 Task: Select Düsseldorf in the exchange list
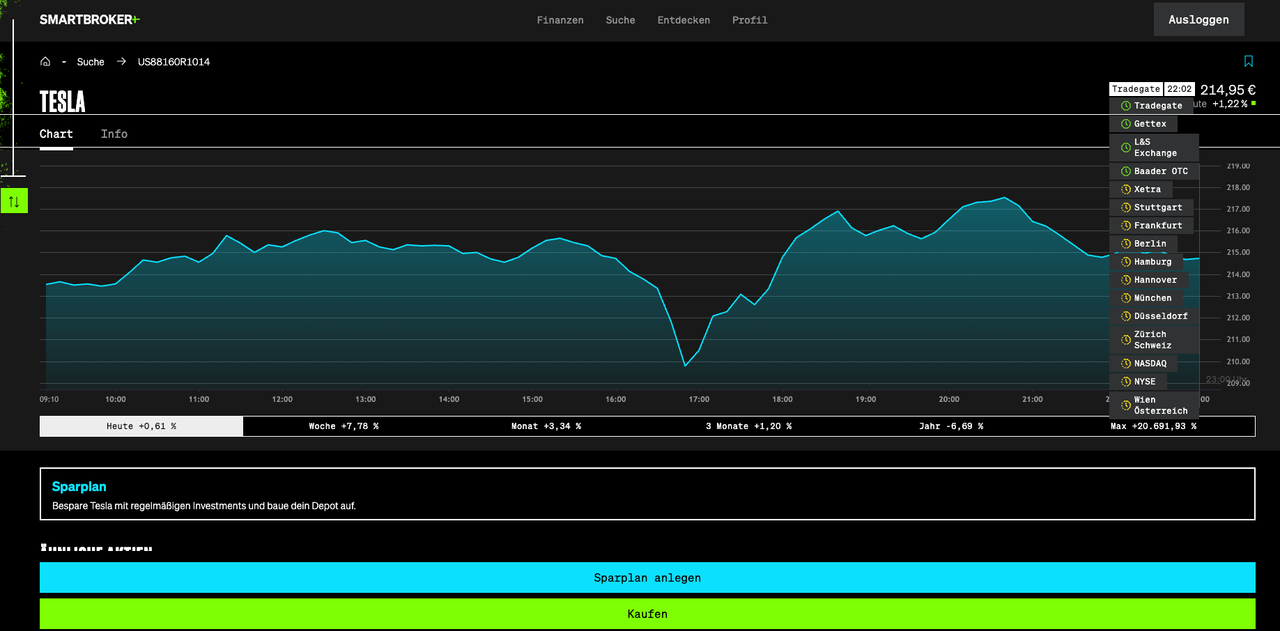1154,315
